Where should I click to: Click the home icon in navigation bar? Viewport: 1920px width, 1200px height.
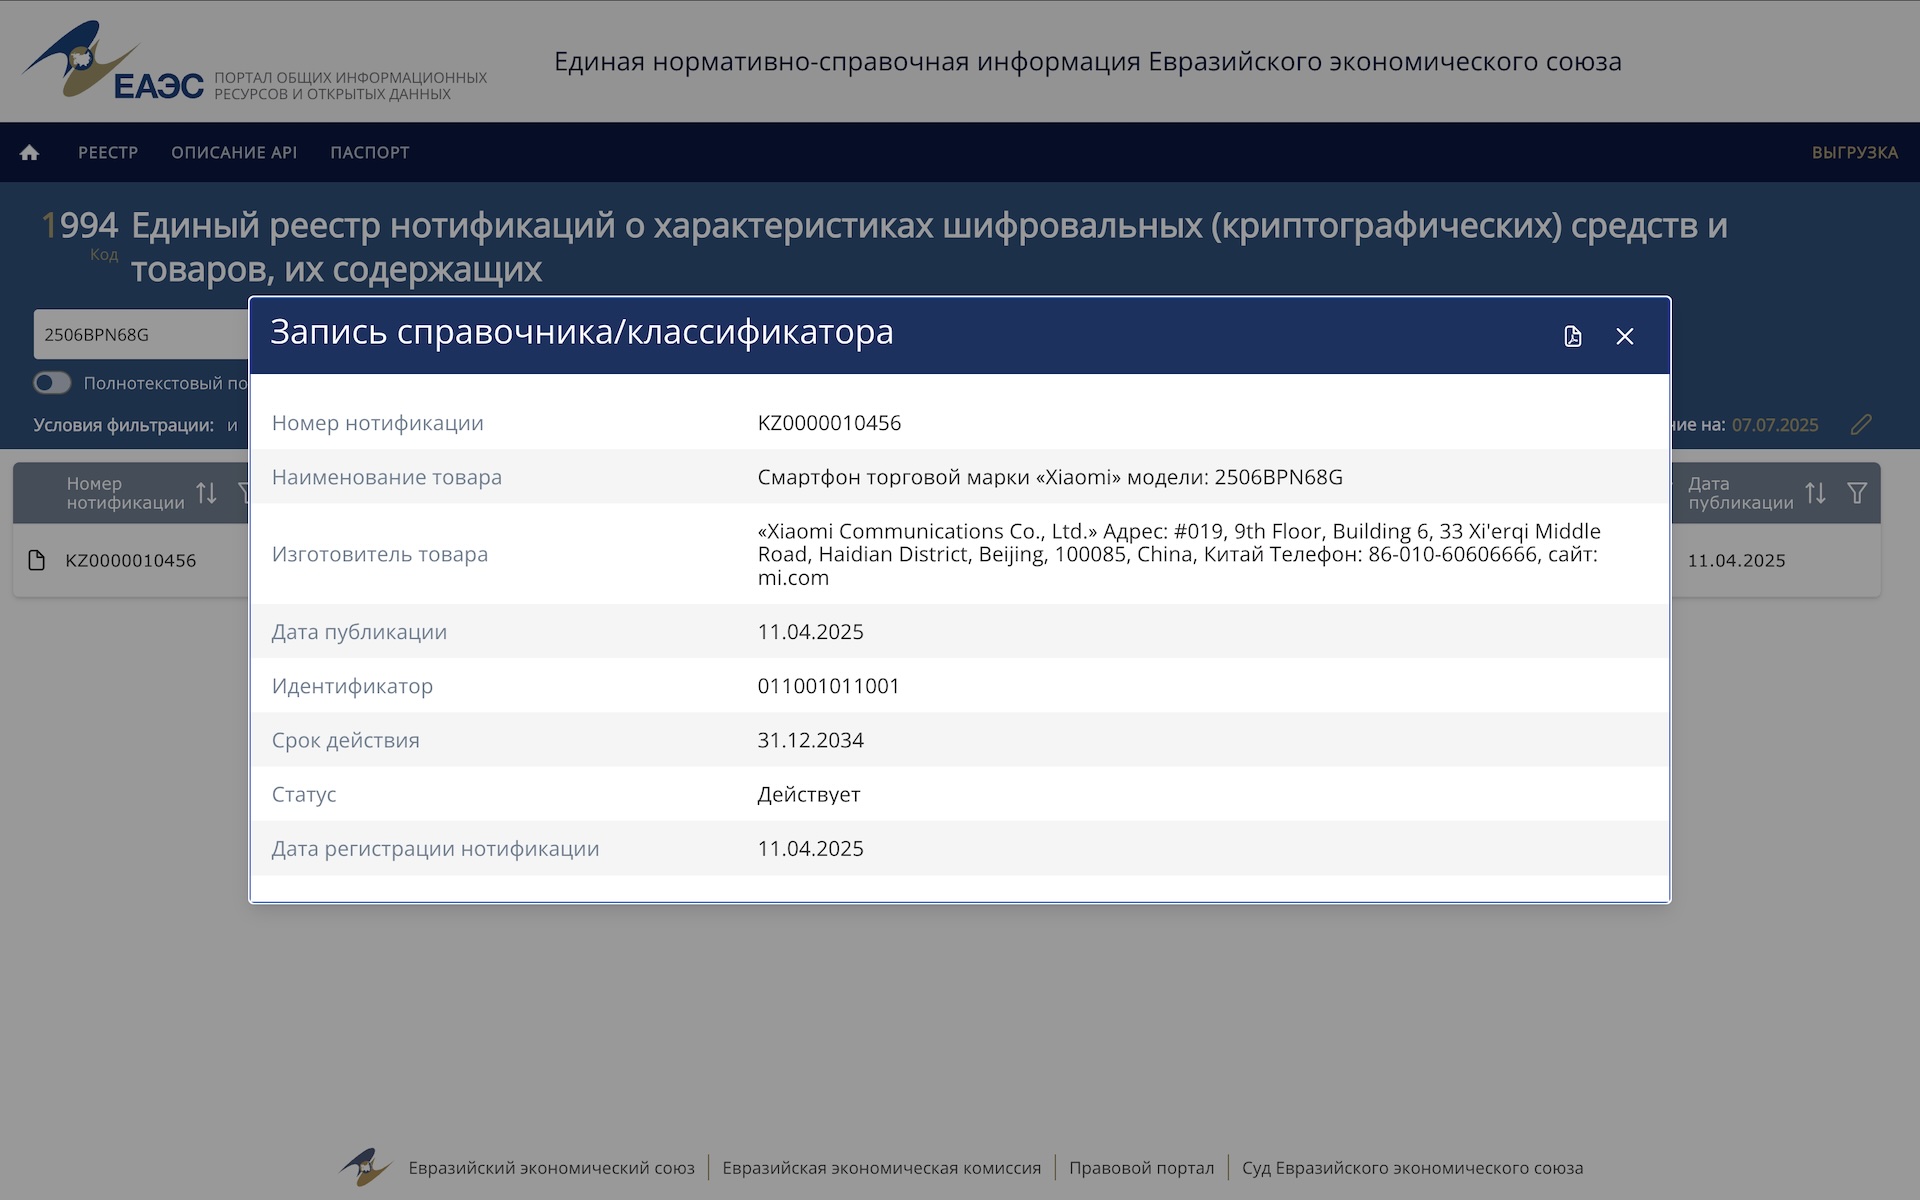[29, 152]
